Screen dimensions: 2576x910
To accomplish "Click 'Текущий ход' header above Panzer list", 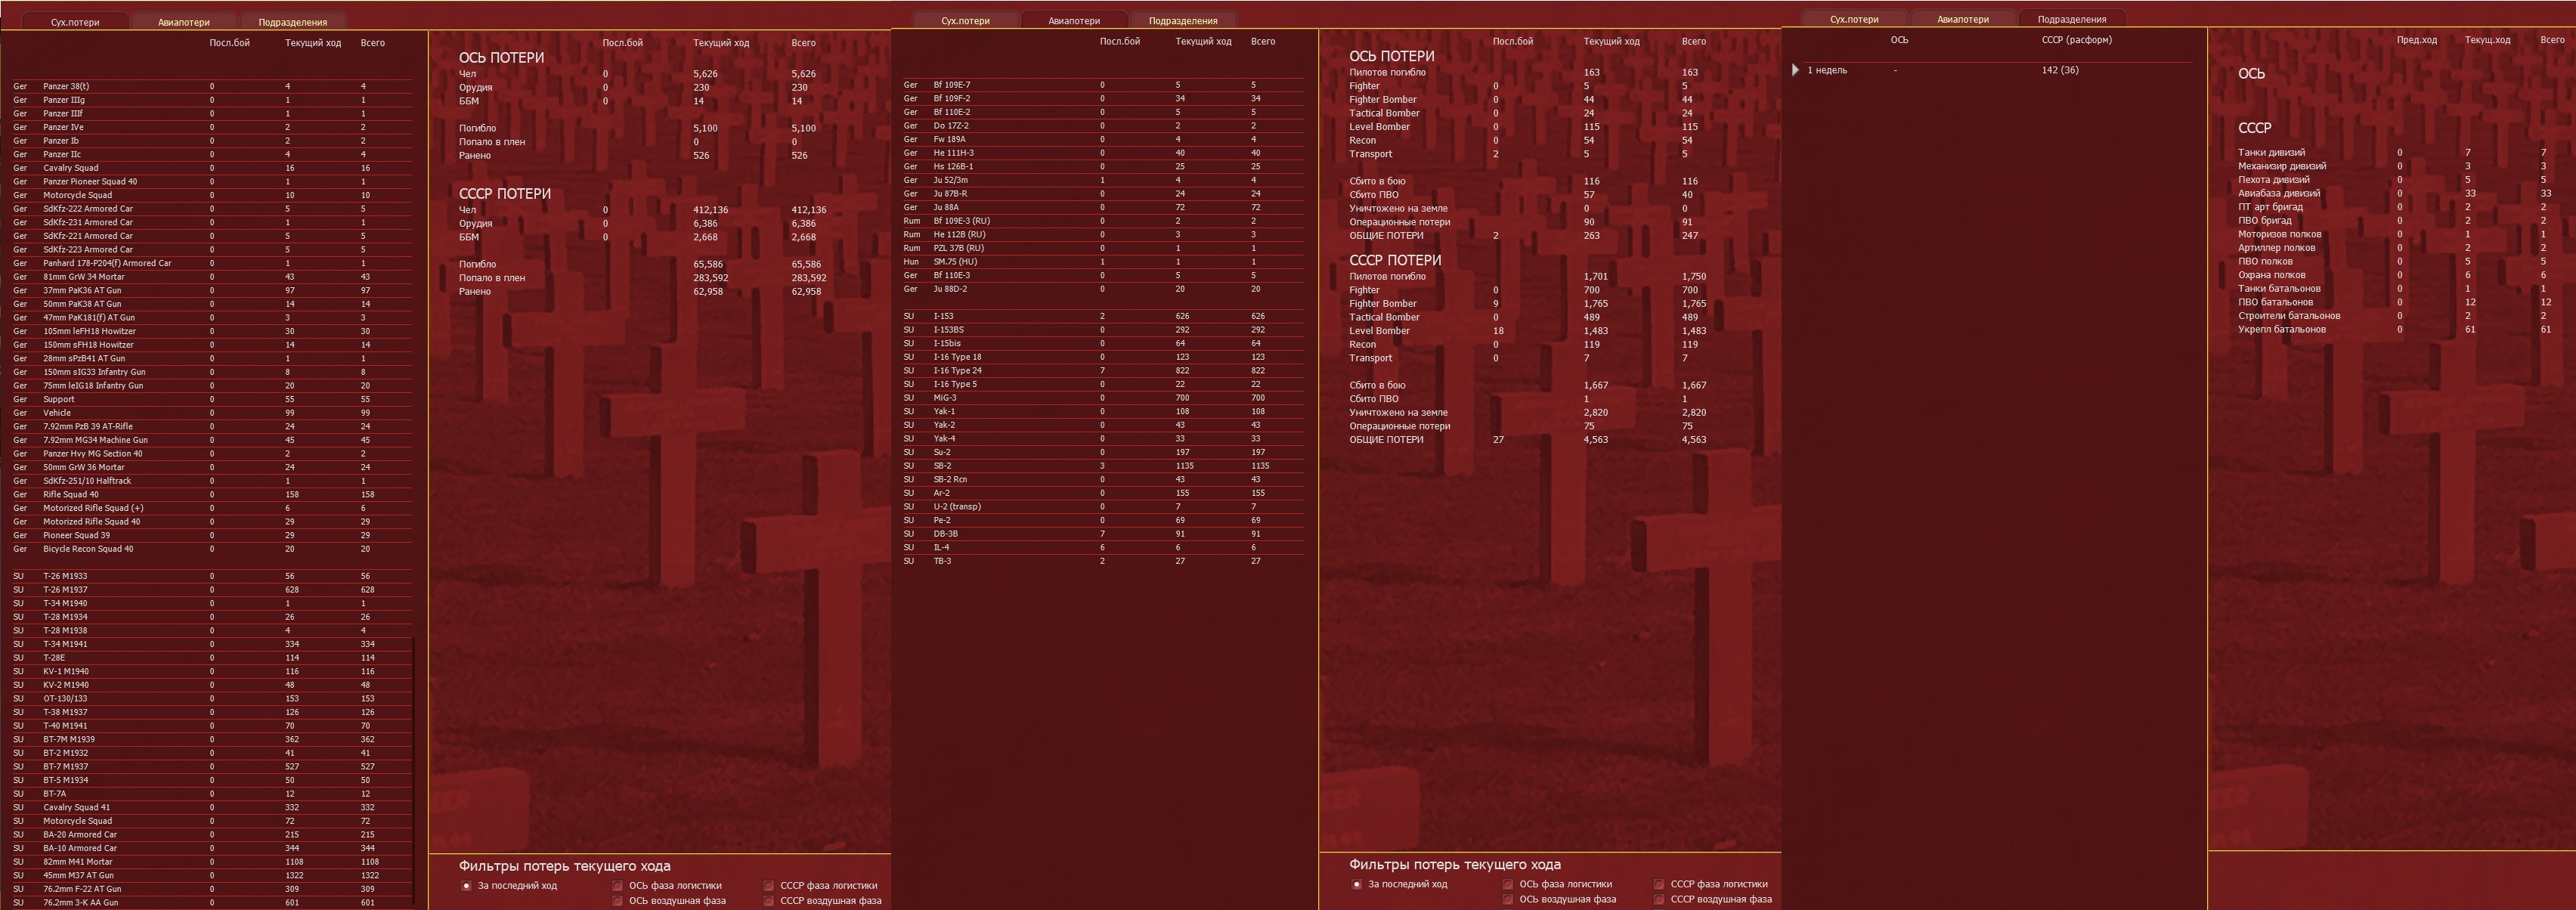I will [312, 43].
